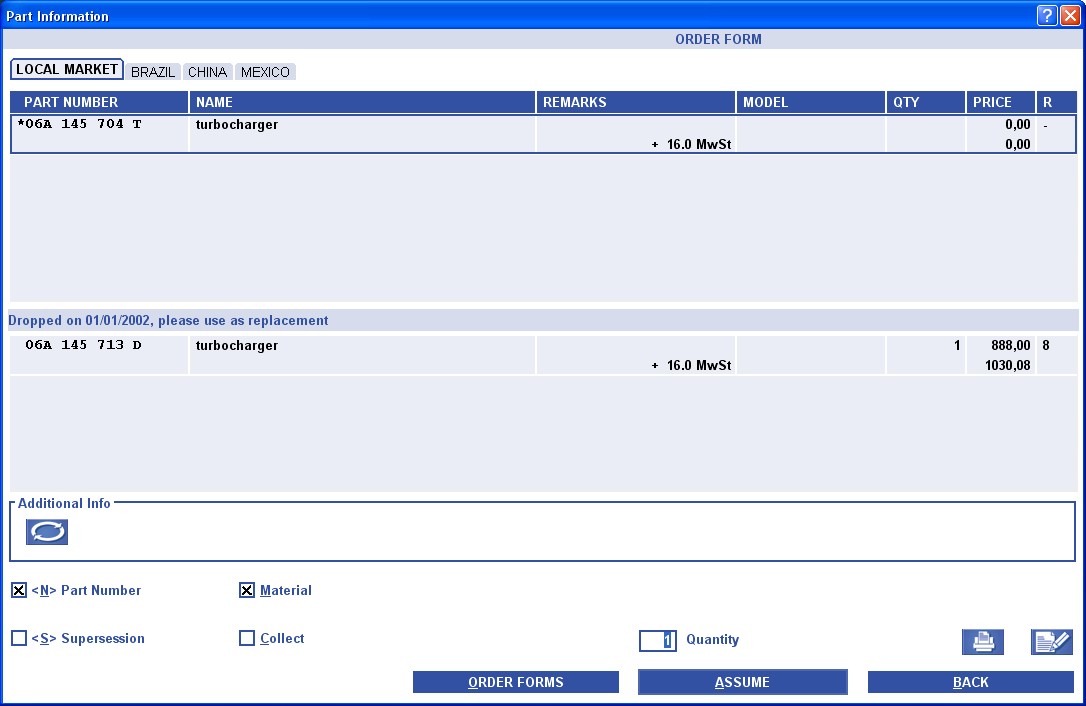Enable the Supersession checkbox

click(x=19, y=639)
